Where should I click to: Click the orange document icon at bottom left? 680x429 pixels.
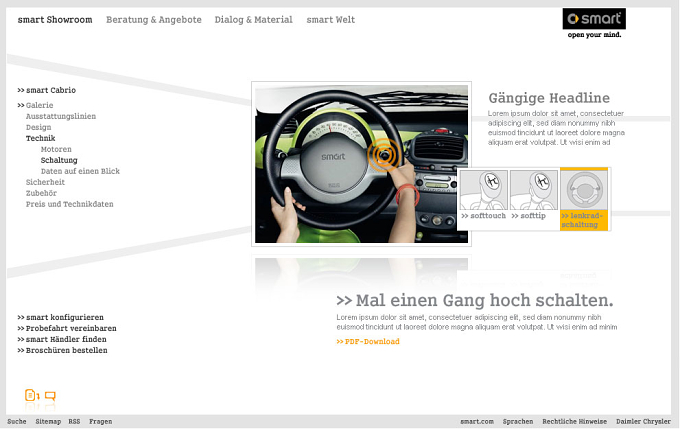pos(31,395)
